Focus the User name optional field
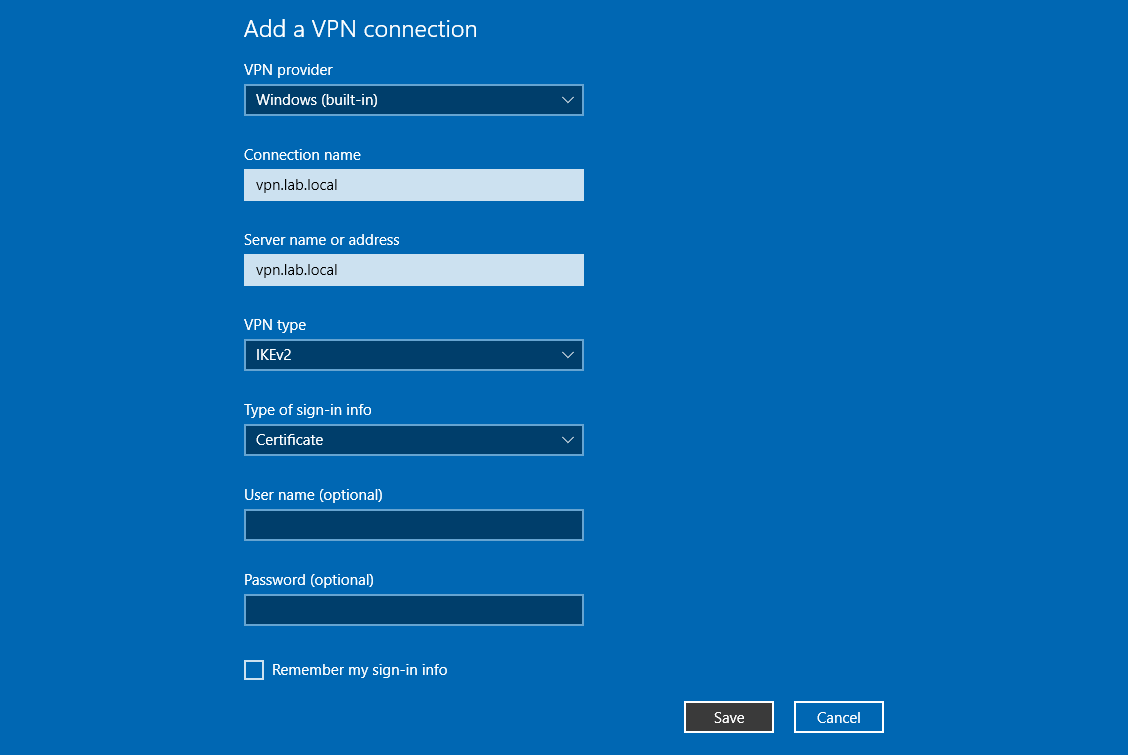This screenshot has width=1128, height=755. [413, 525]
